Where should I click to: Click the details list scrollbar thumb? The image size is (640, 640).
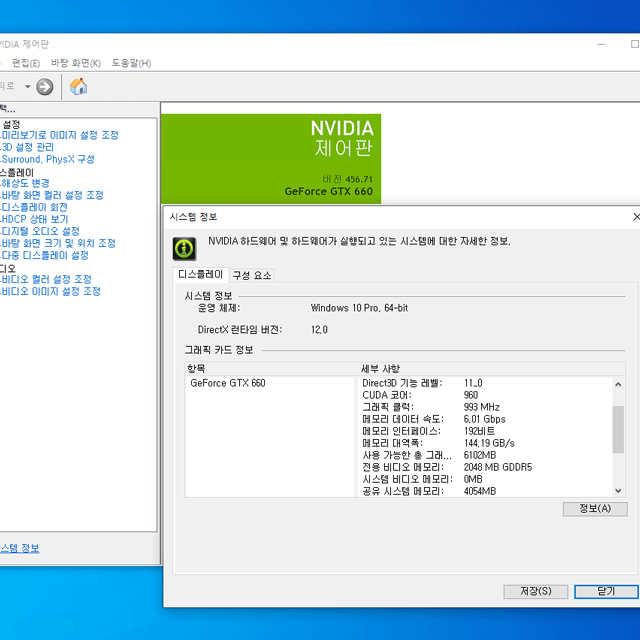tap(618, 429)
